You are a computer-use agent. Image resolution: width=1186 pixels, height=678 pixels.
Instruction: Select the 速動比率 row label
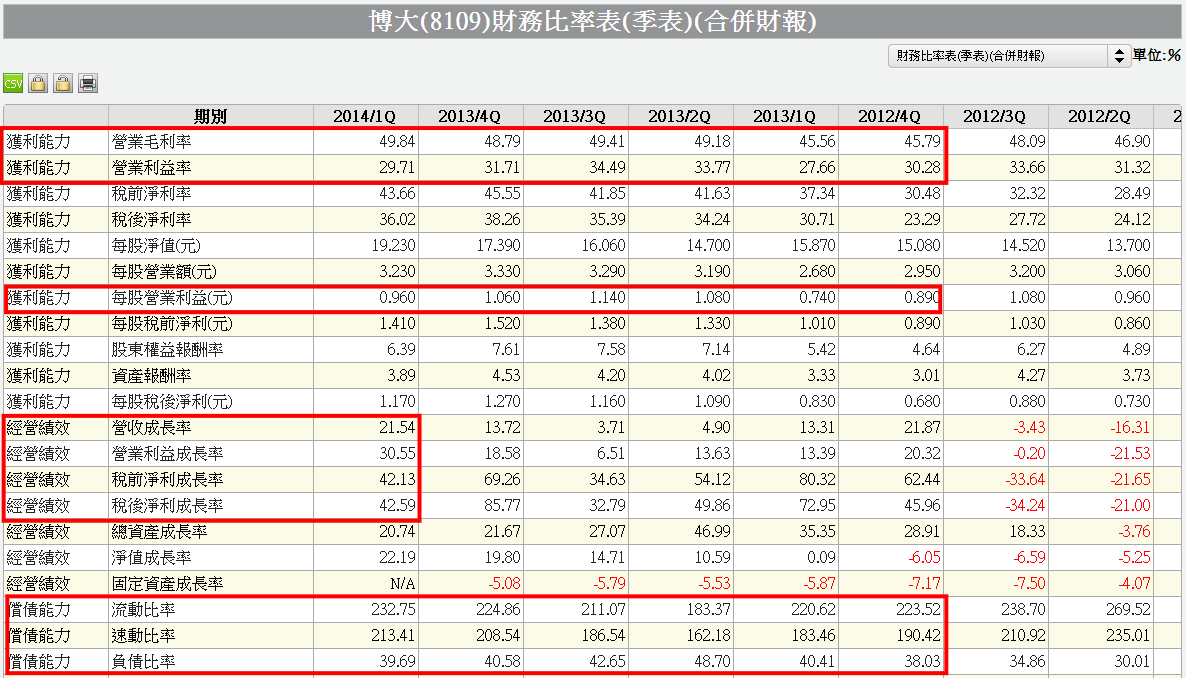pyautogui.click(x=143, y=636)
